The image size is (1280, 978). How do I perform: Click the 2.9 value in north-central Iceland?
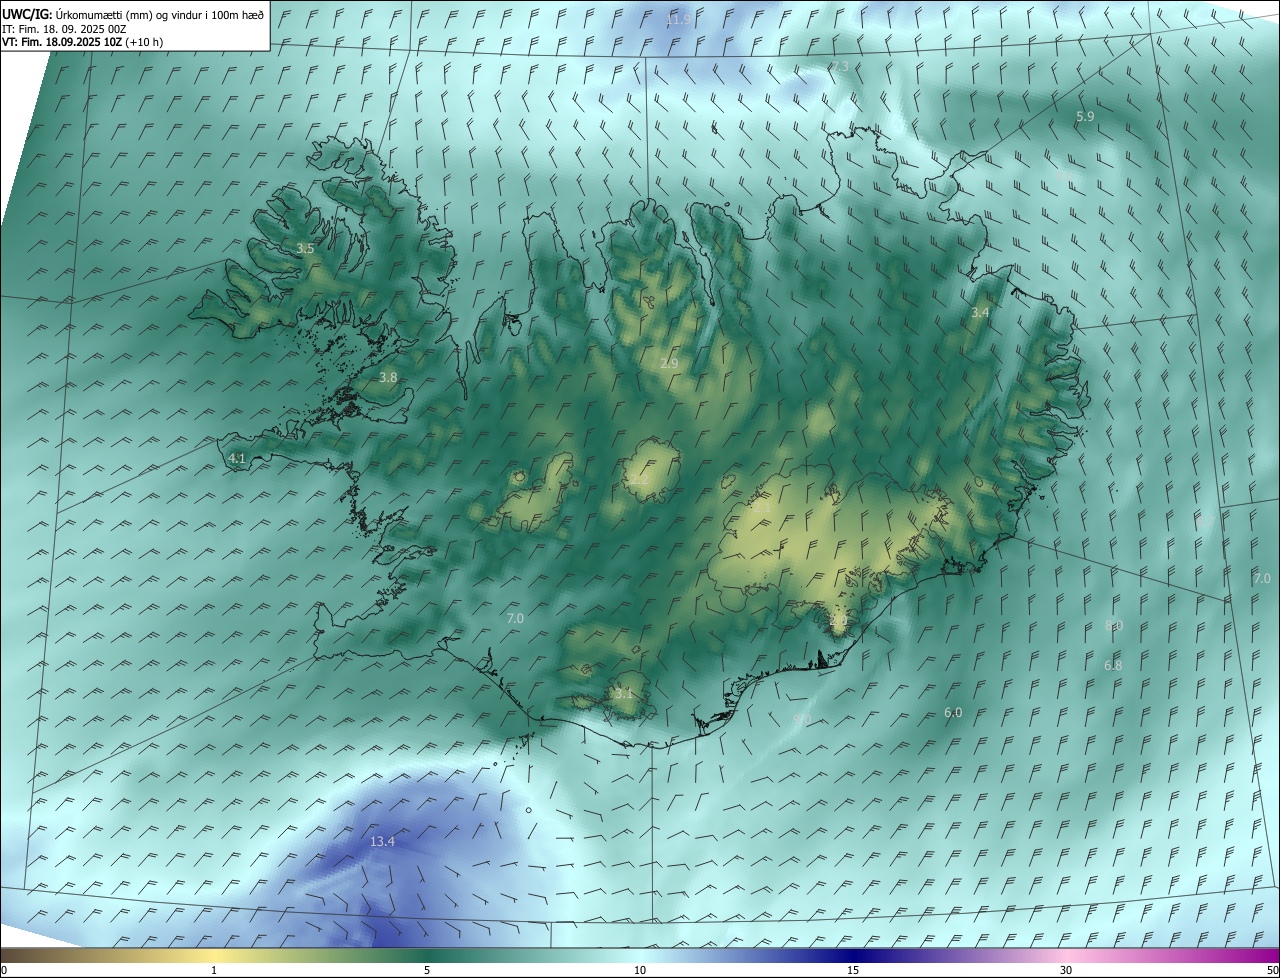pos(669,363)
